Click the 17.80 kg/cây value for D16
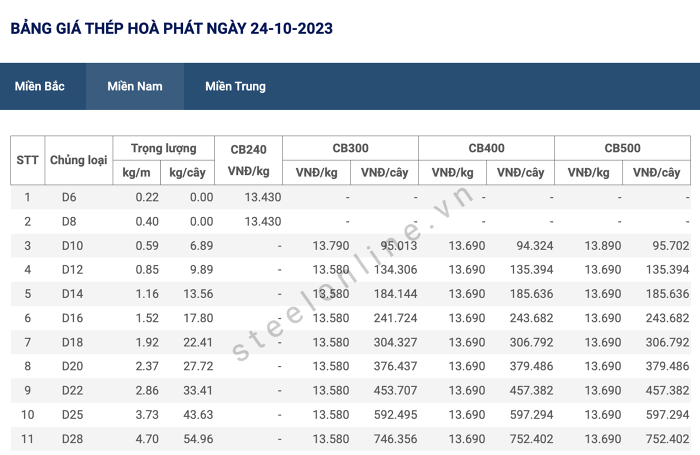Viewport: 700px width, 455px height. [198, 318]
